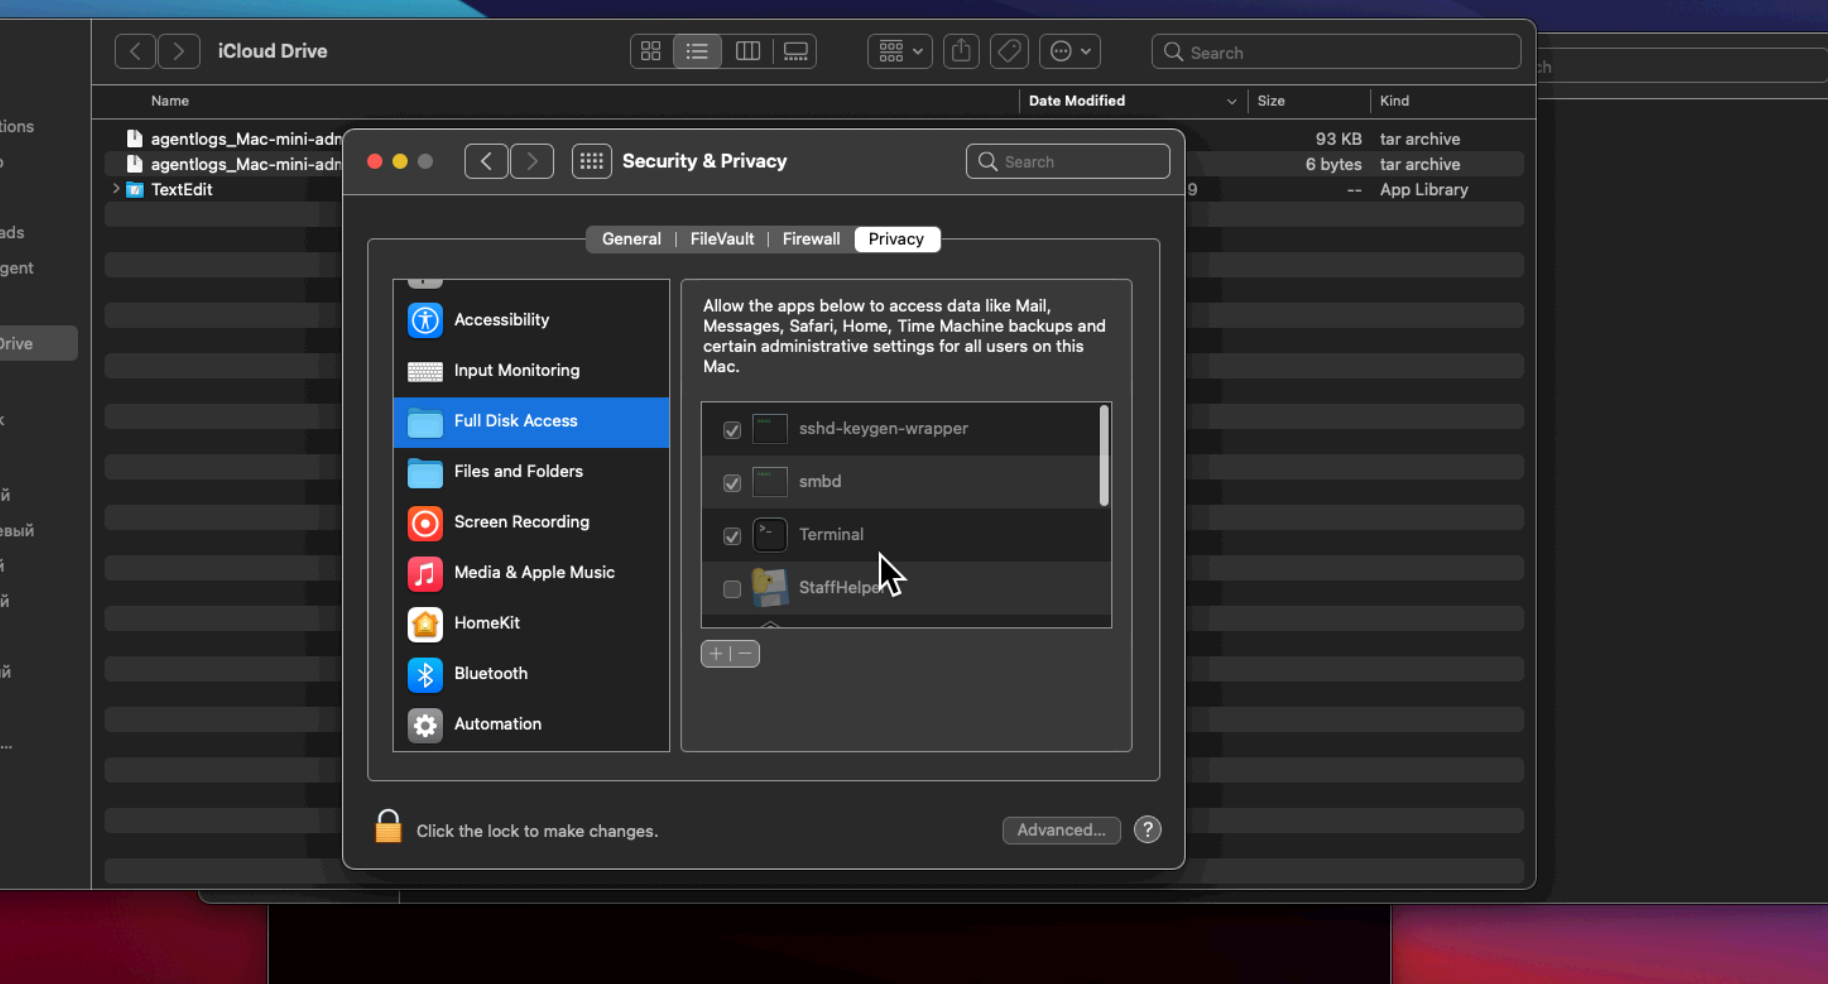Select Input Monitoring category
This screenshot has height=984, width=1828.
pyautogui.click(x=531, y=370)
